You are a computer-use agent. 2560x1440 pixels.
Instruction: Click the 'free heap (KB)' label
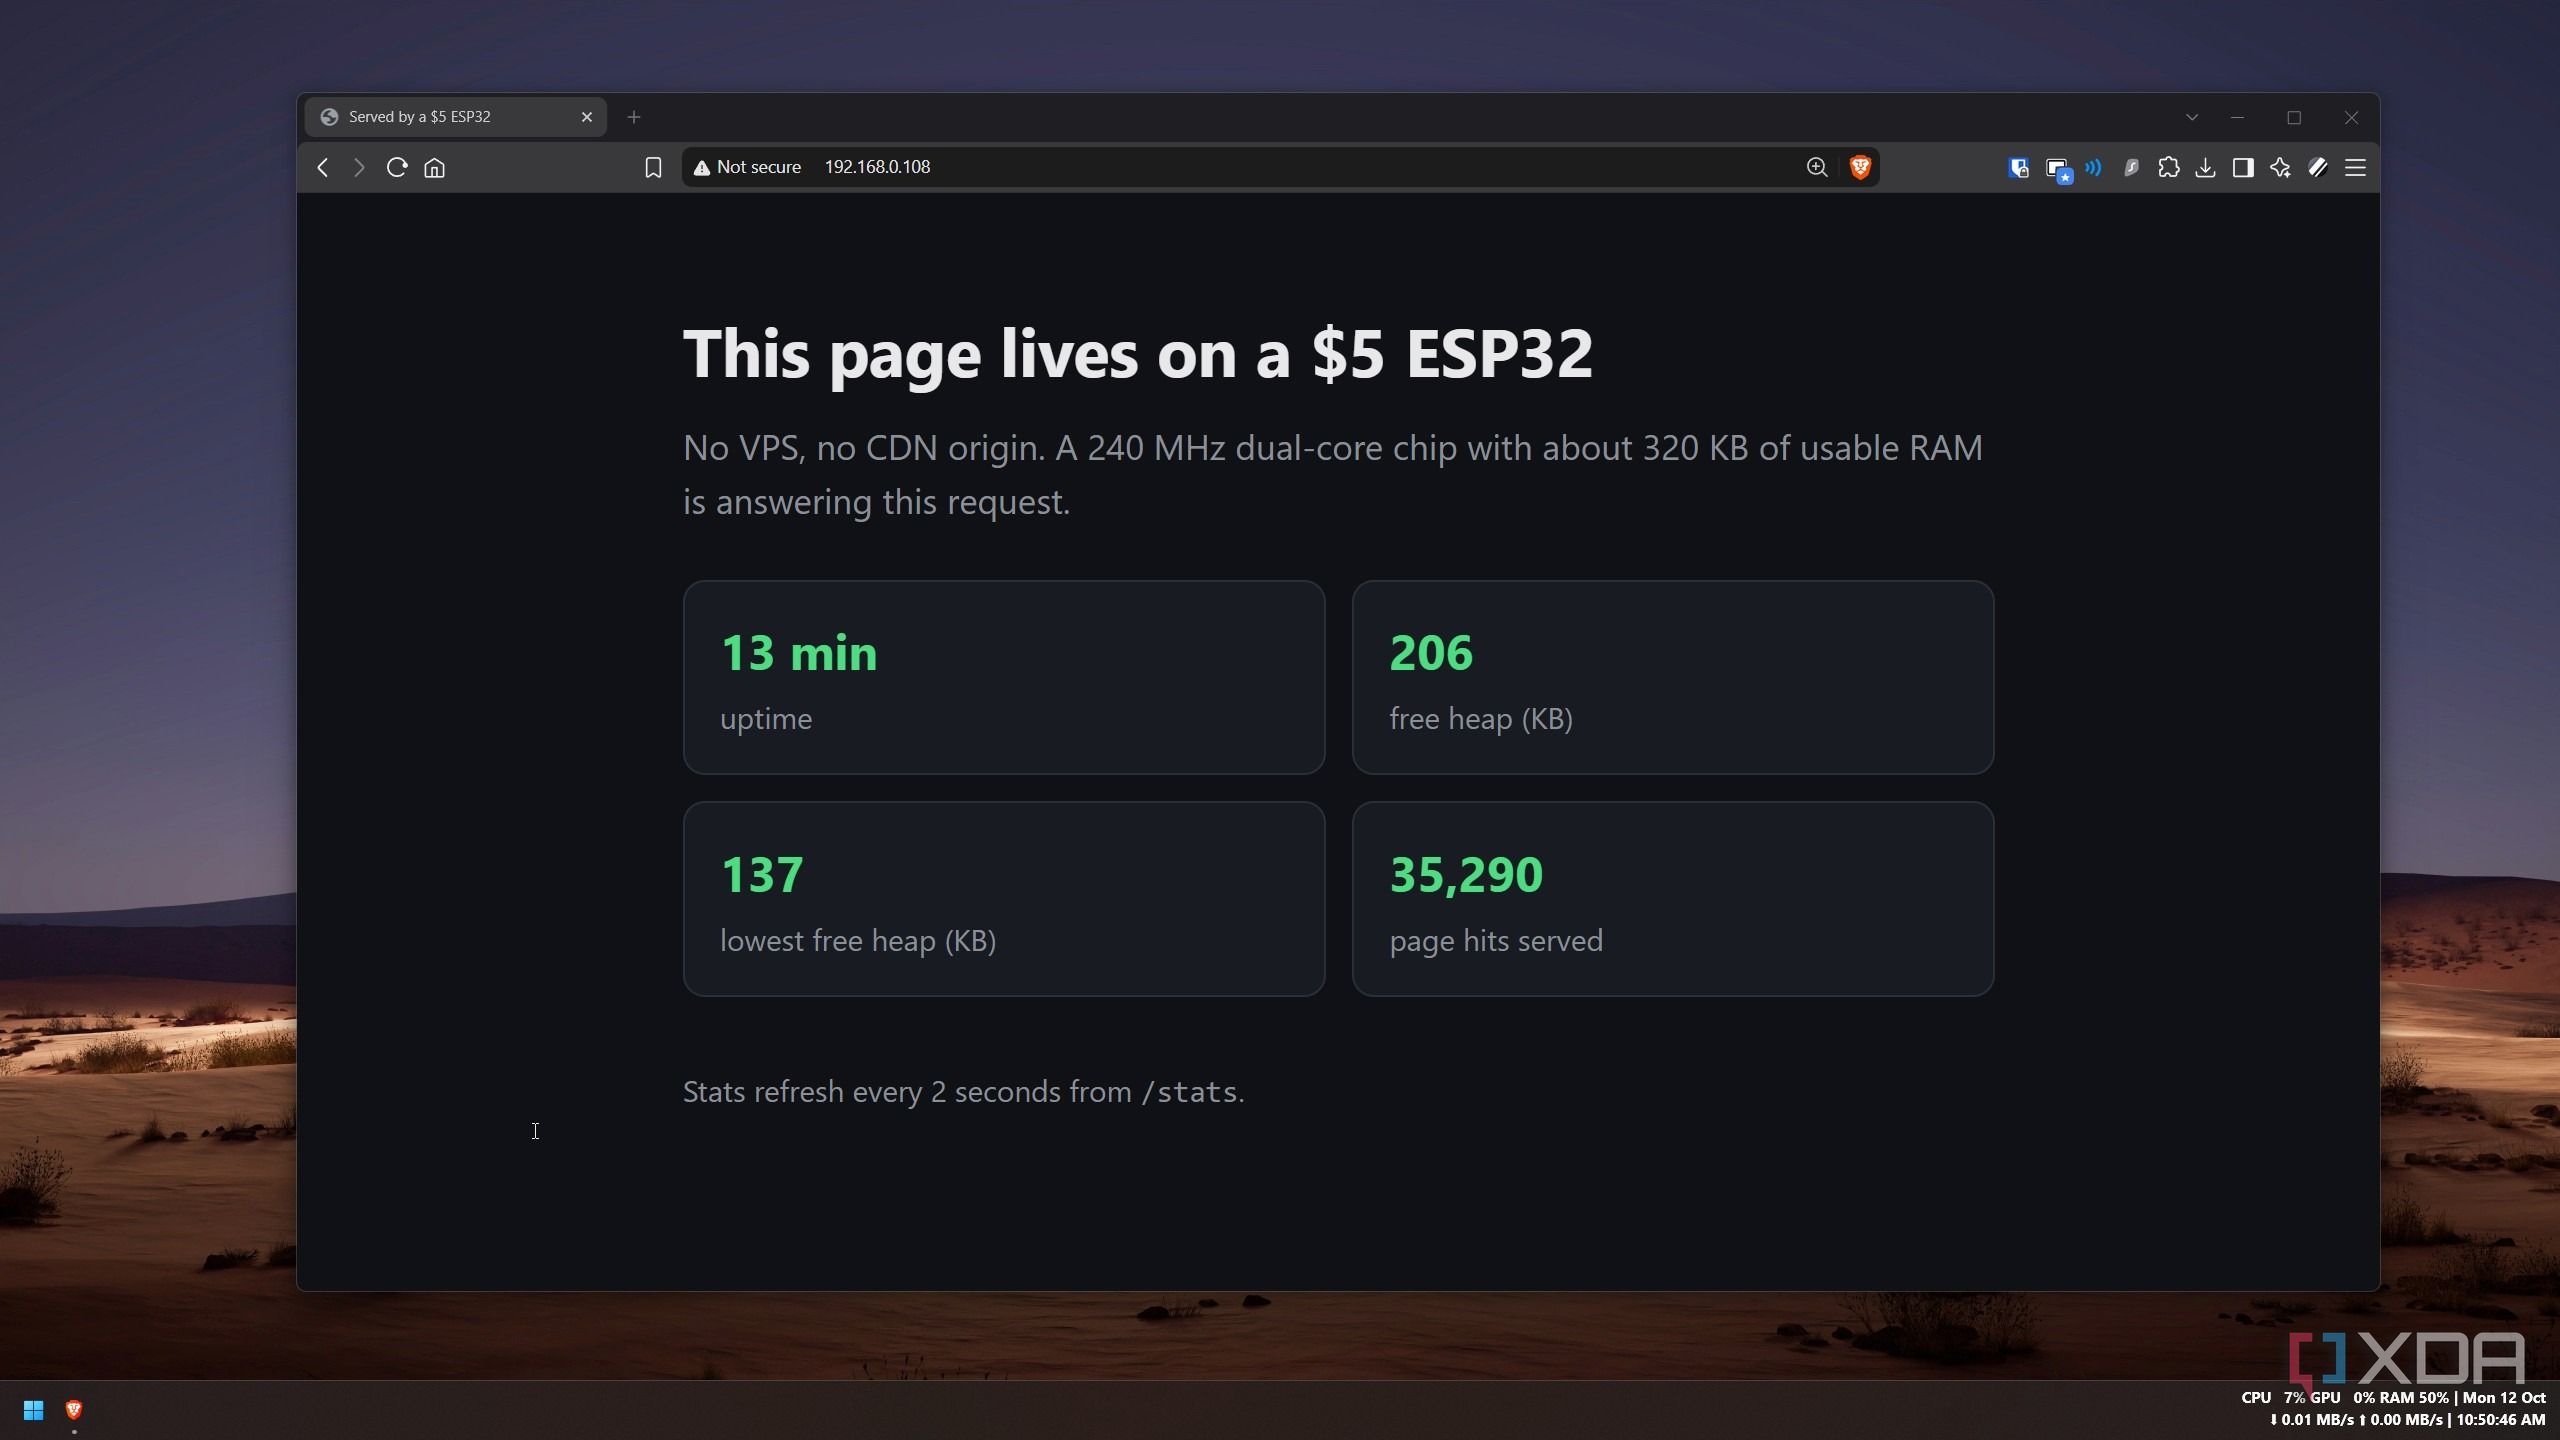(x=1481, y=719)
